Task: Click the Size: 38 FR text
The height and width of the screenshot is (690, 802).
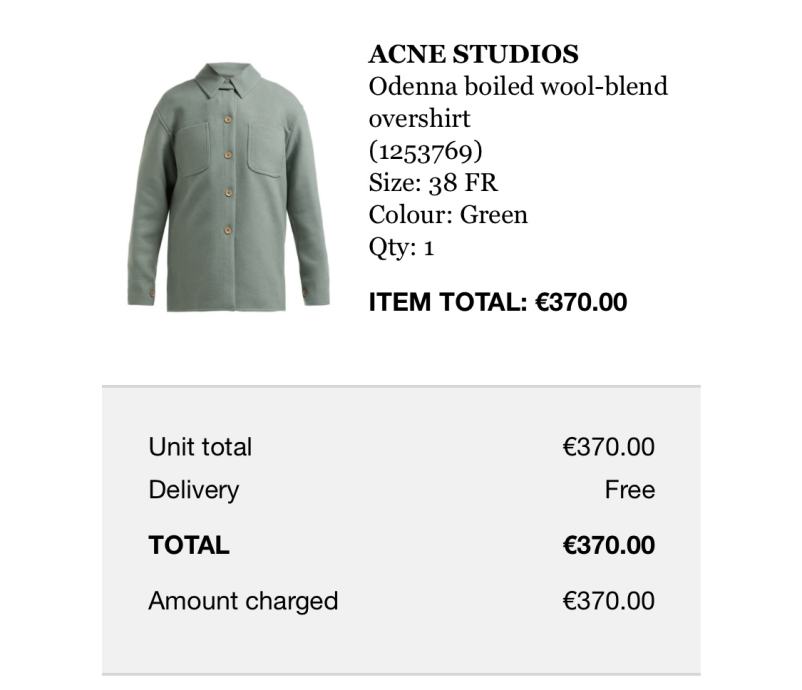Action: (433, 183)
